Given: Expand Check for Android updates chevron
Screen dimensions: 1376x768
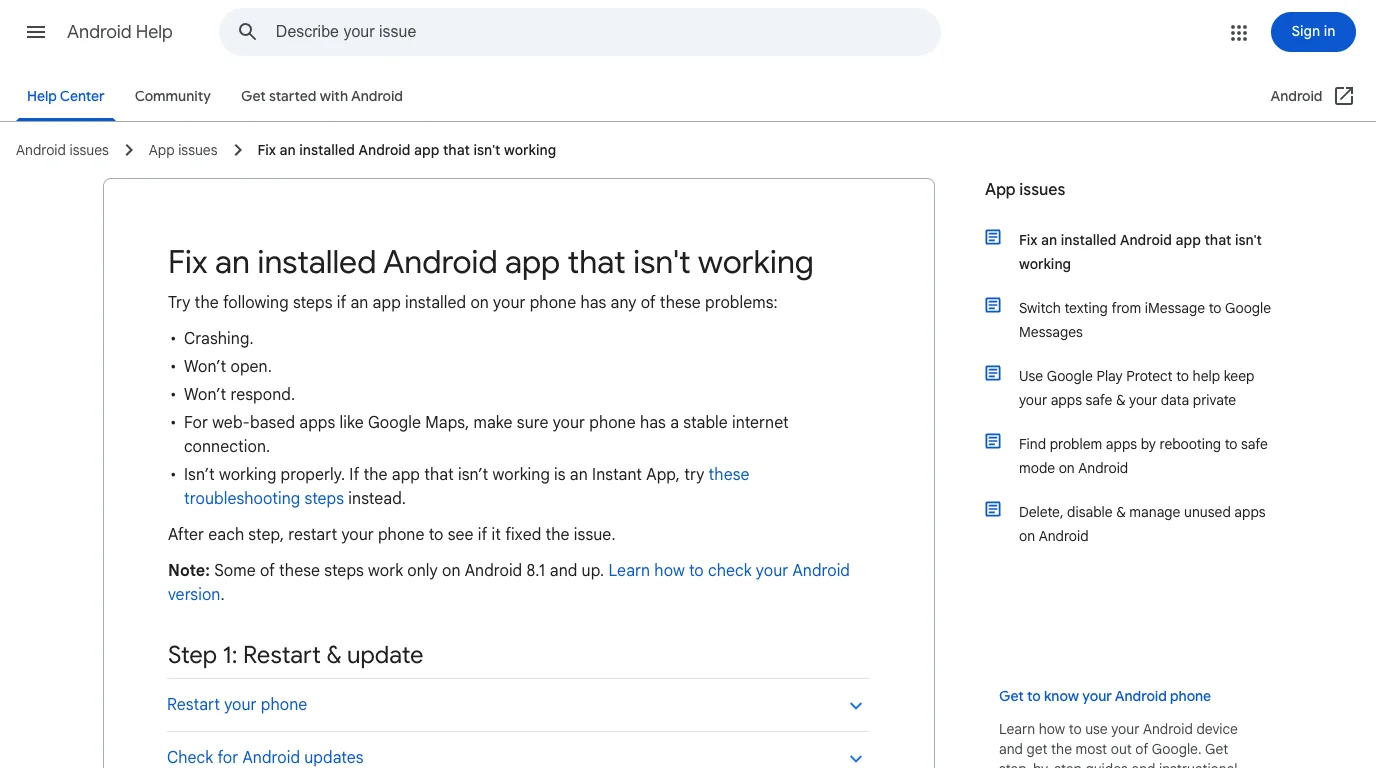Looking at the screenshot, I should tap(856, 759).
